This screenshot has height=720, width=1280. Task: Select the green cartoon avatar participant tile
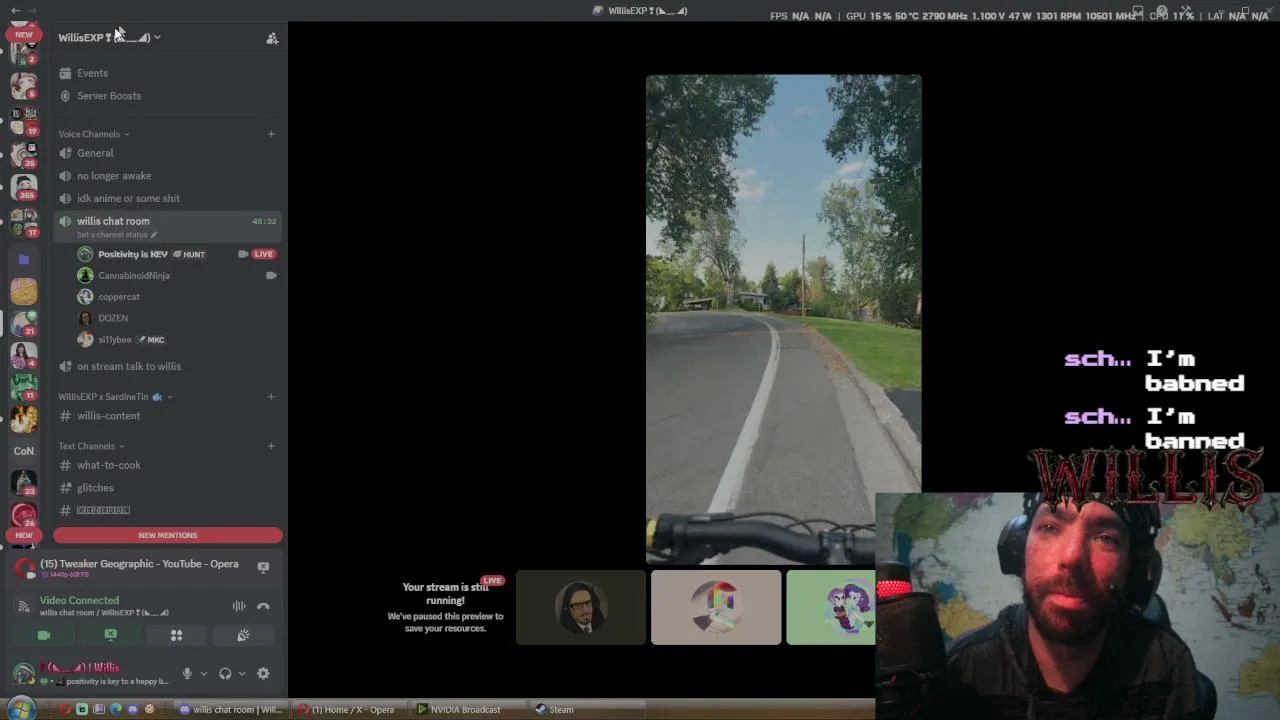(831, 607)
